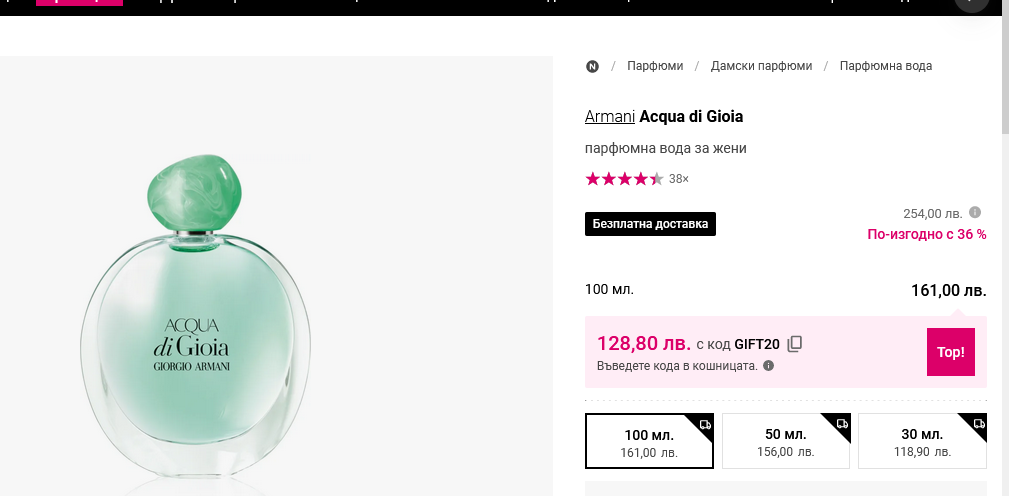
Task: Click the Безплатна доставка badge
Action: pos(650,224)
